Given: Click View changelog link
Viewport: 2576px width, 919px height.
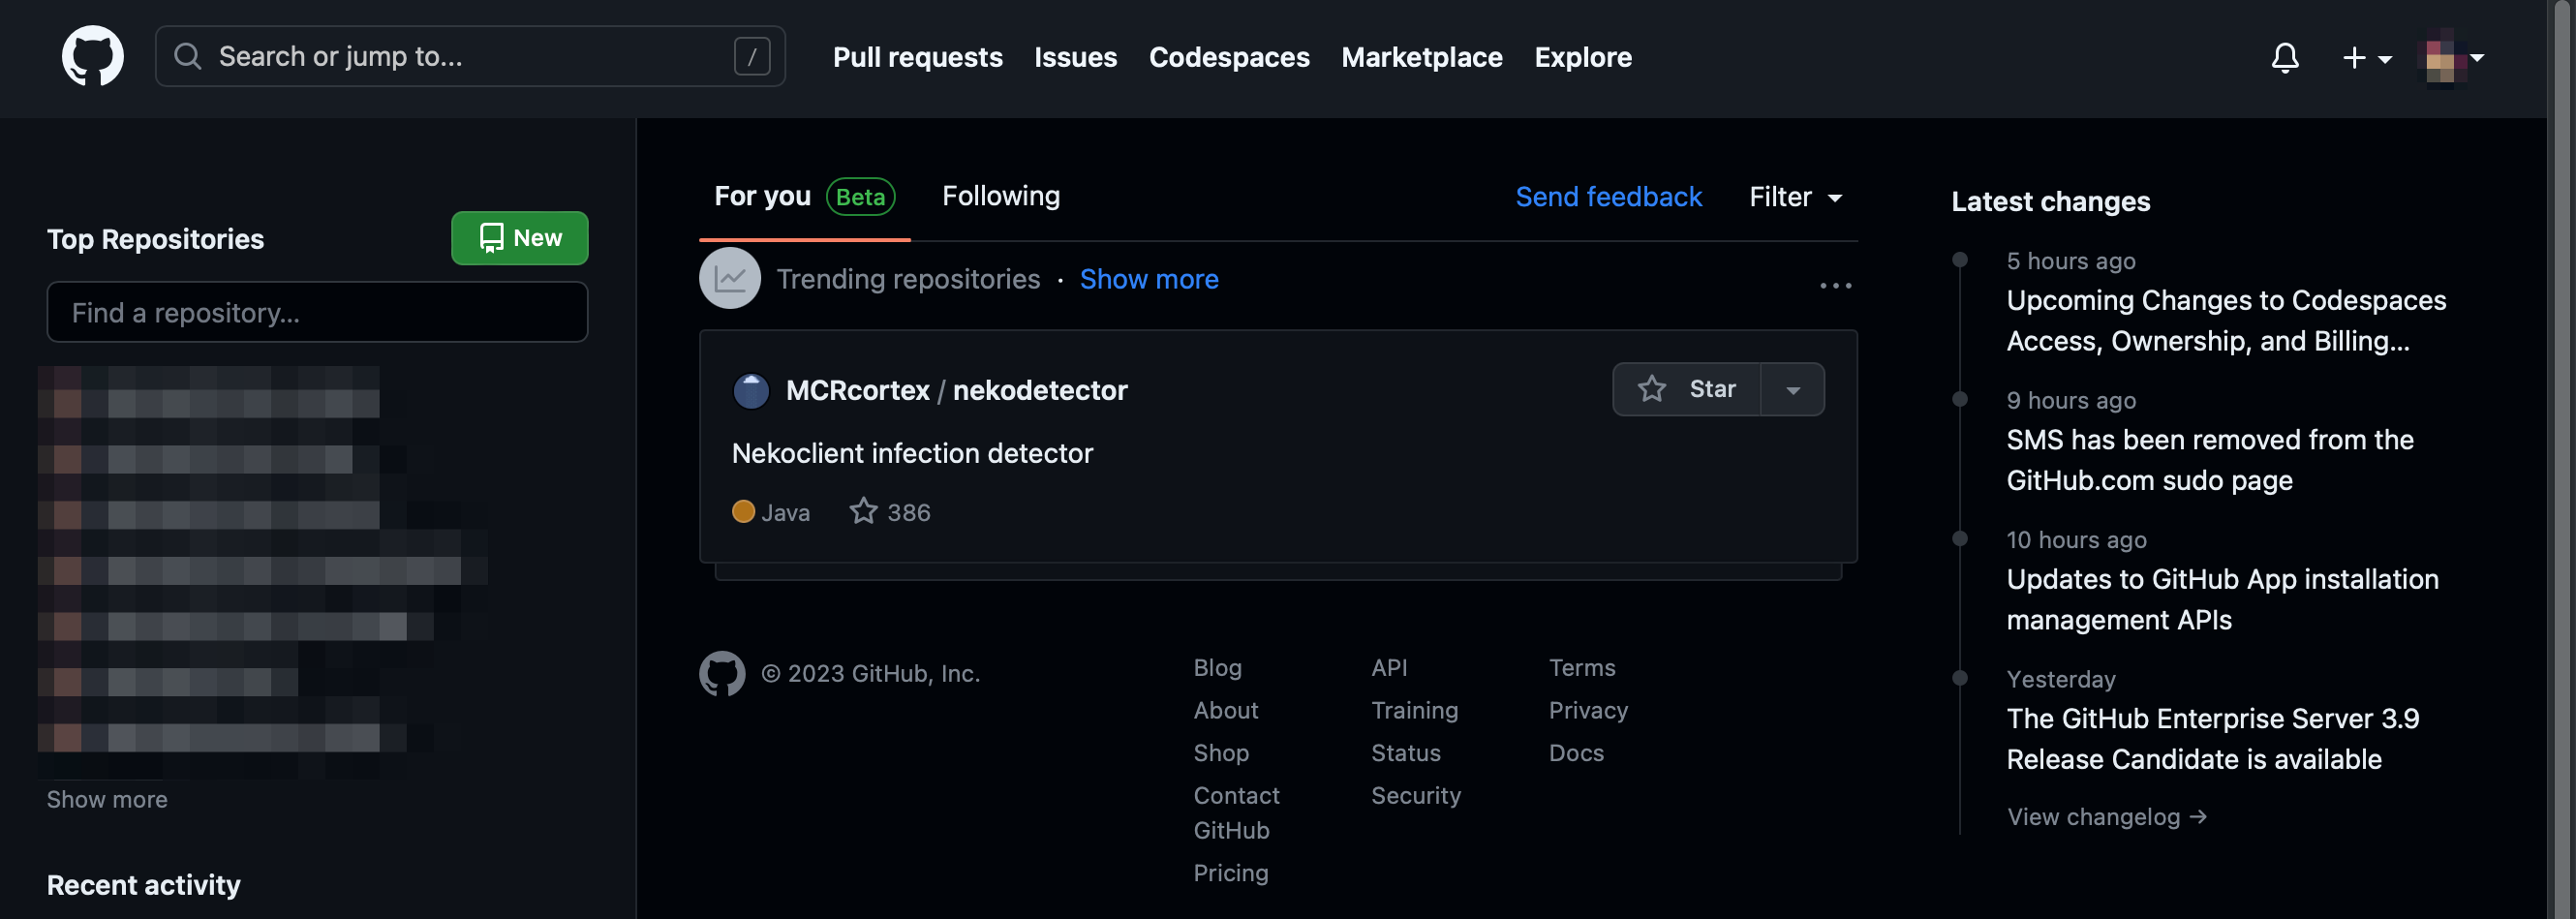Looking at the screenshot, I should 2105,817.
